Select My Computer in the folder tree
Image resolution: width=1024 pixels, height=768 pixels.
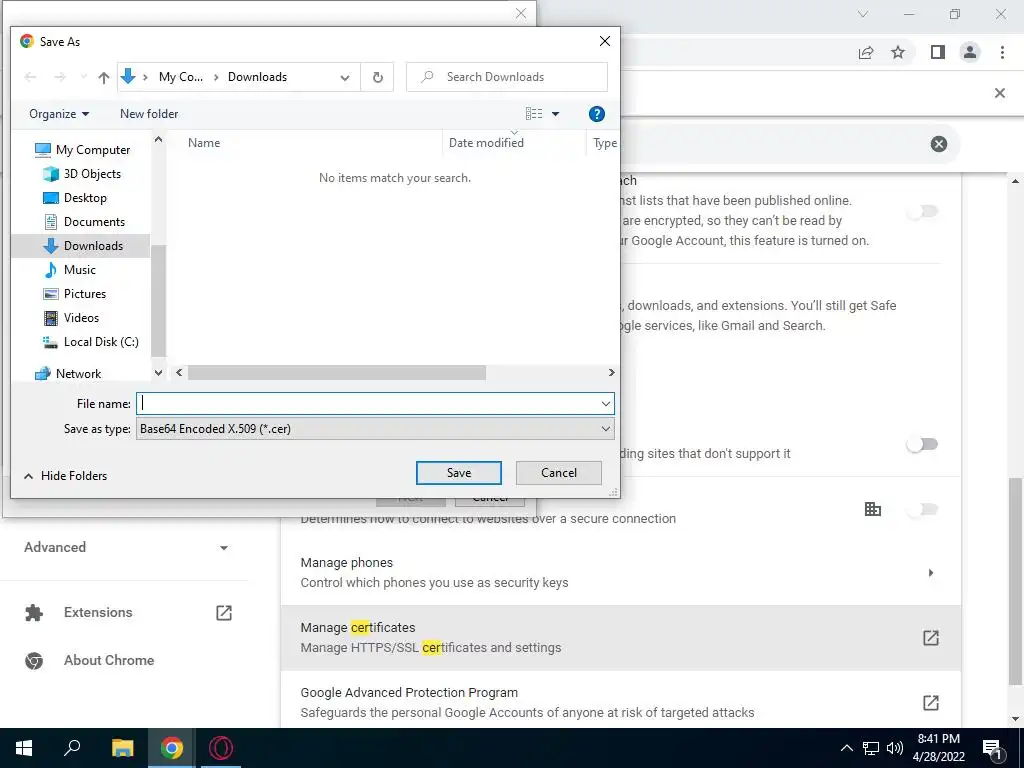(93, 150)
